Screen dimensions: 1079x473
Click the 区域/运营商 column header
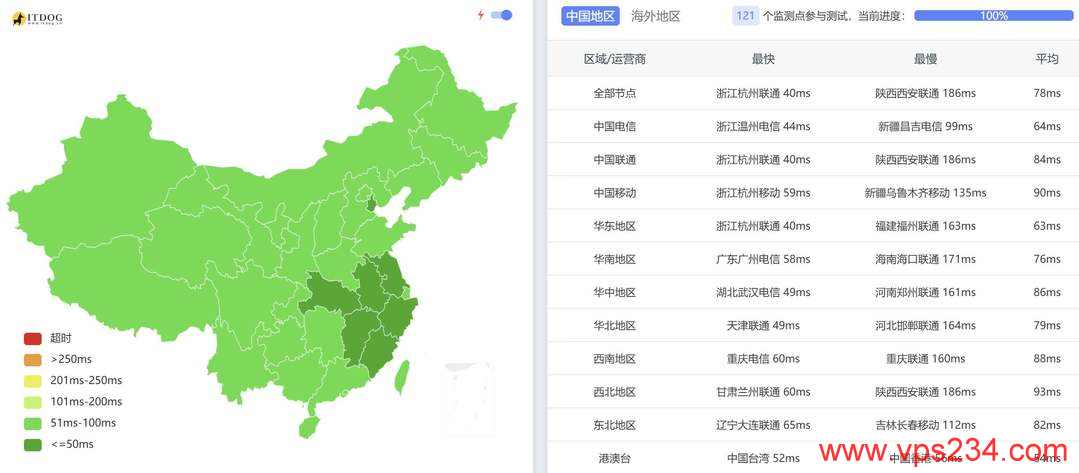click(615, 59)
